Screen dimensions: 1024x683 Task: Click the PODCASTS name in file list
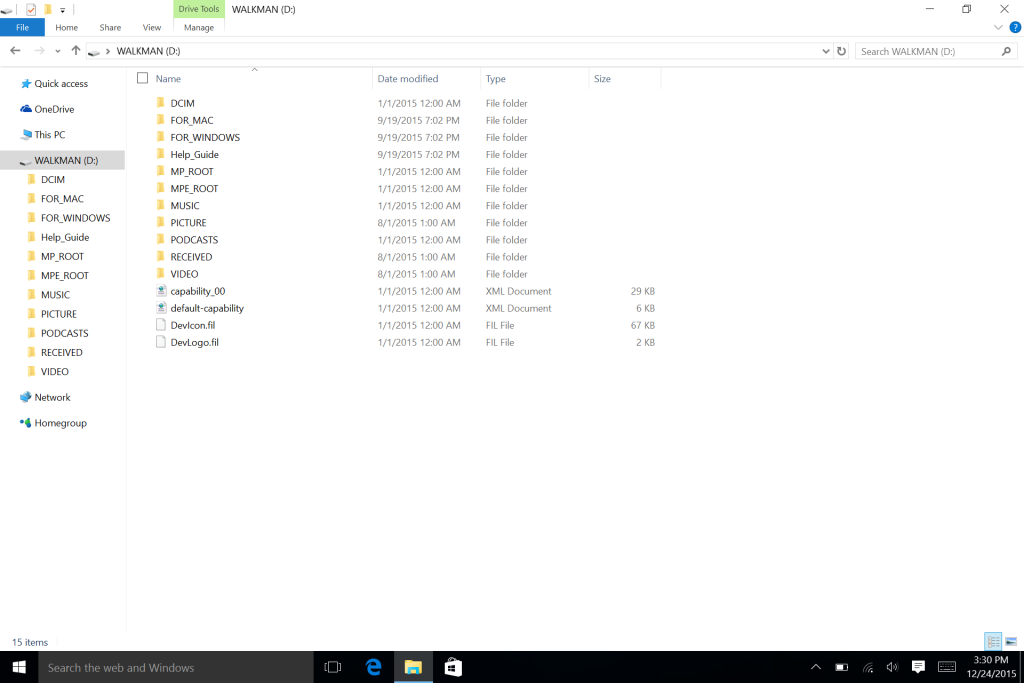(194, 240)
